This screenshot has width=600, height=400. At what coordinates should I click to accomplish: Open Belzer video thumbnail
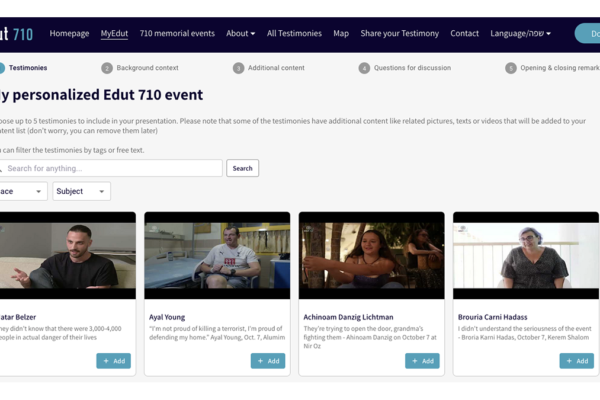click(x=68, y=255)
